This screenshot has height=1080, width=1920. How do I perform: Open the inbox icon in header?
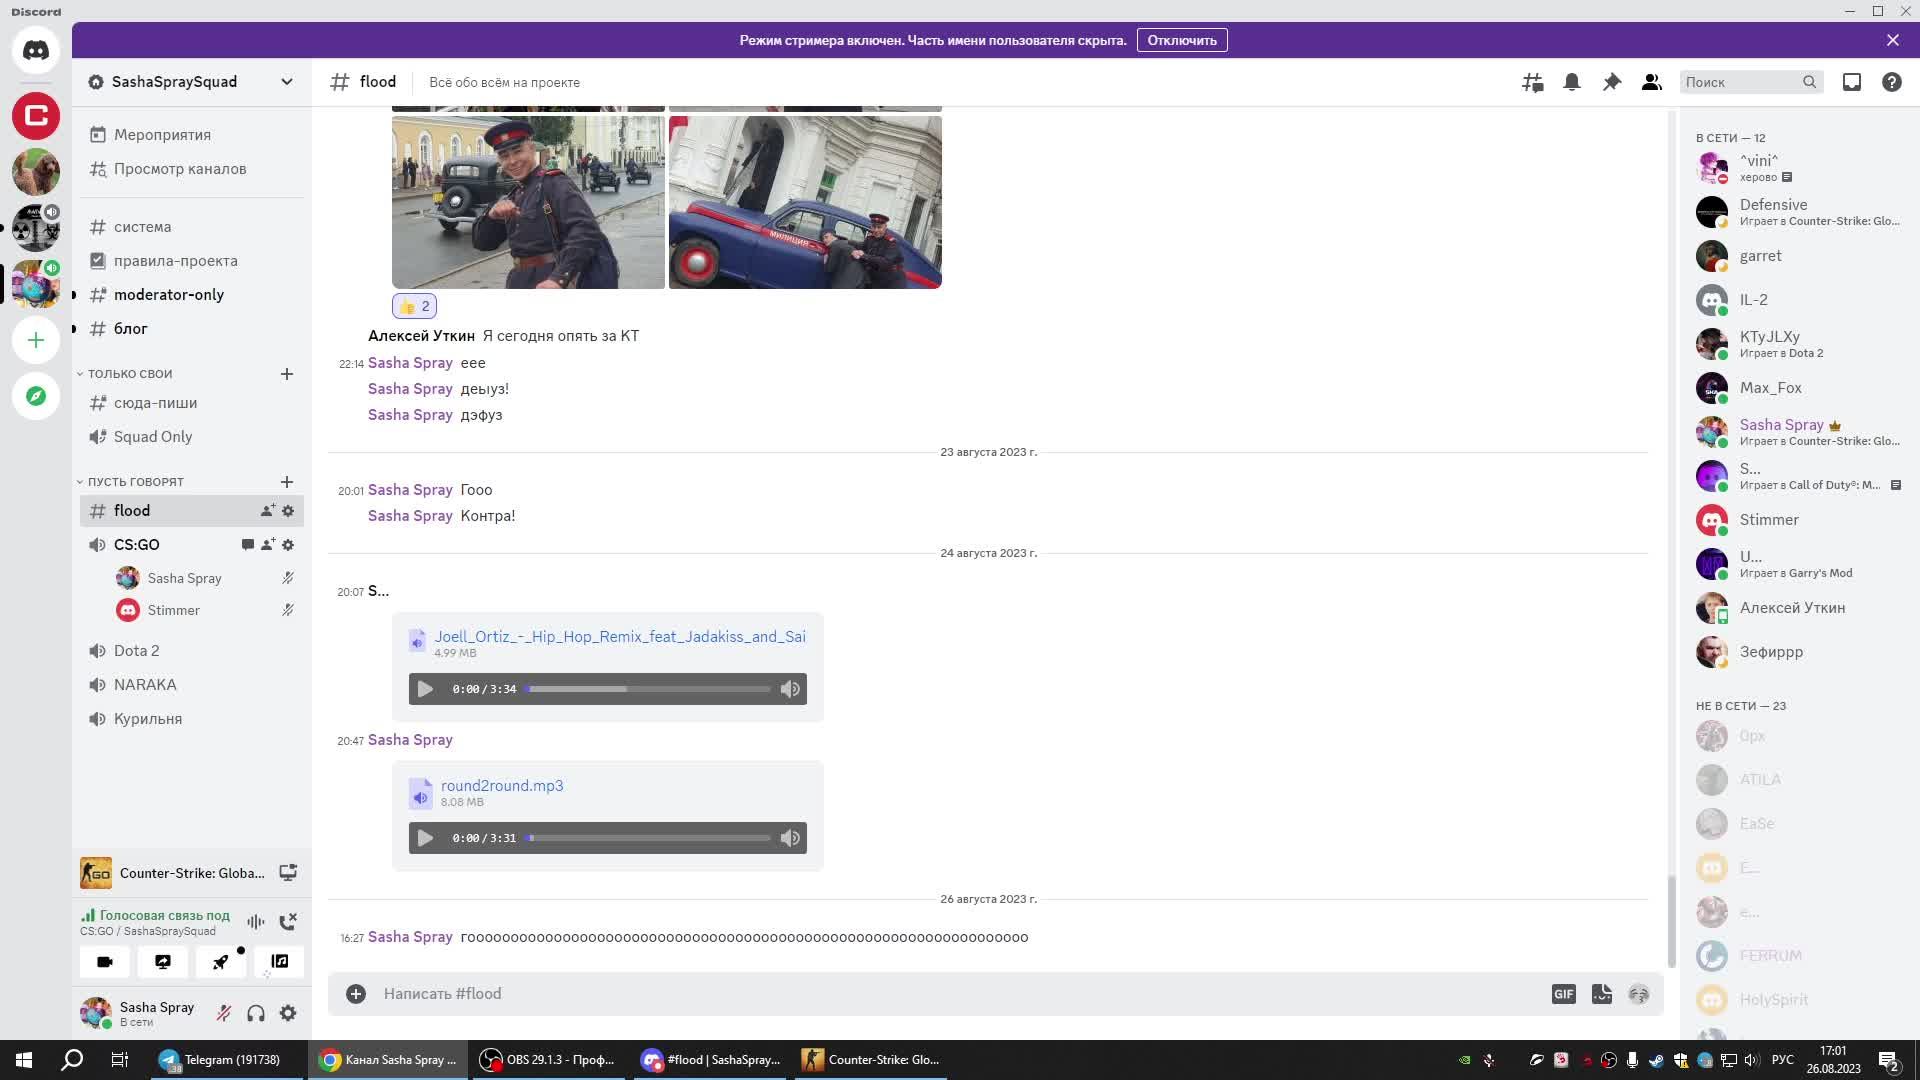click(x=1852, y=82)
